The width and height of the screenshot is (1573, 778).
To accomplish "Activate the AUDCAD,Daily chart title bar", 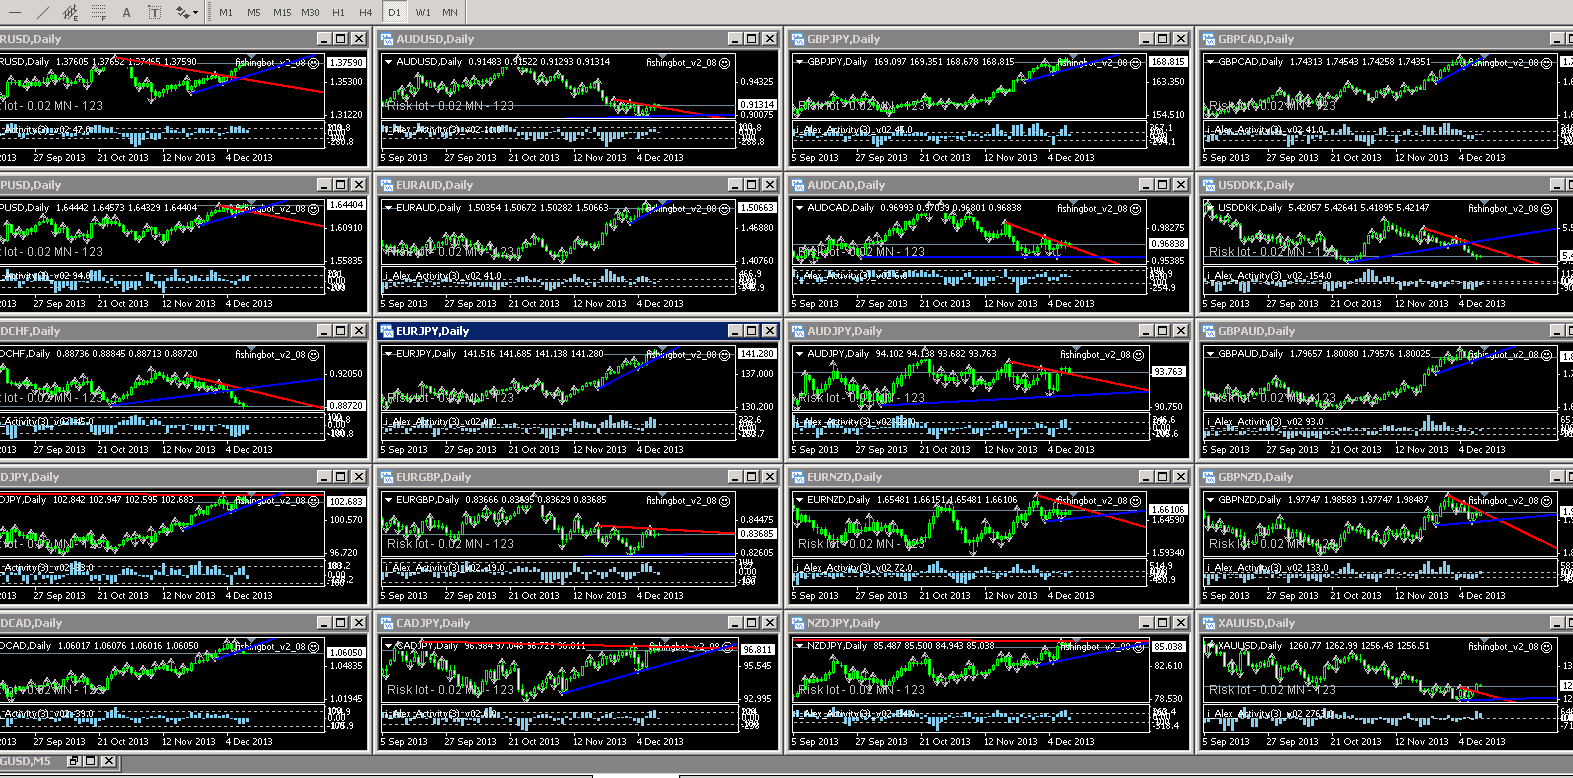I will pos(989,185).
